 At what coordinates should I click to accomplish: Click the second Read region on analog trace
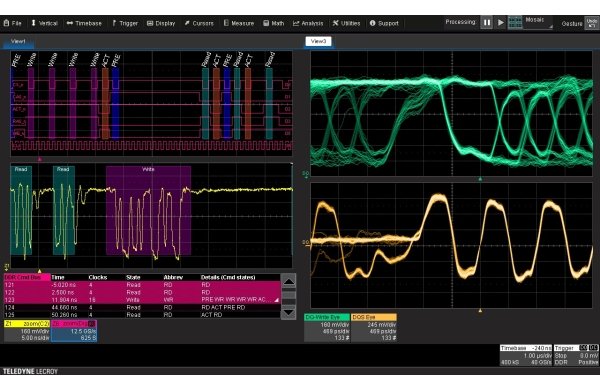click(64, 211)
